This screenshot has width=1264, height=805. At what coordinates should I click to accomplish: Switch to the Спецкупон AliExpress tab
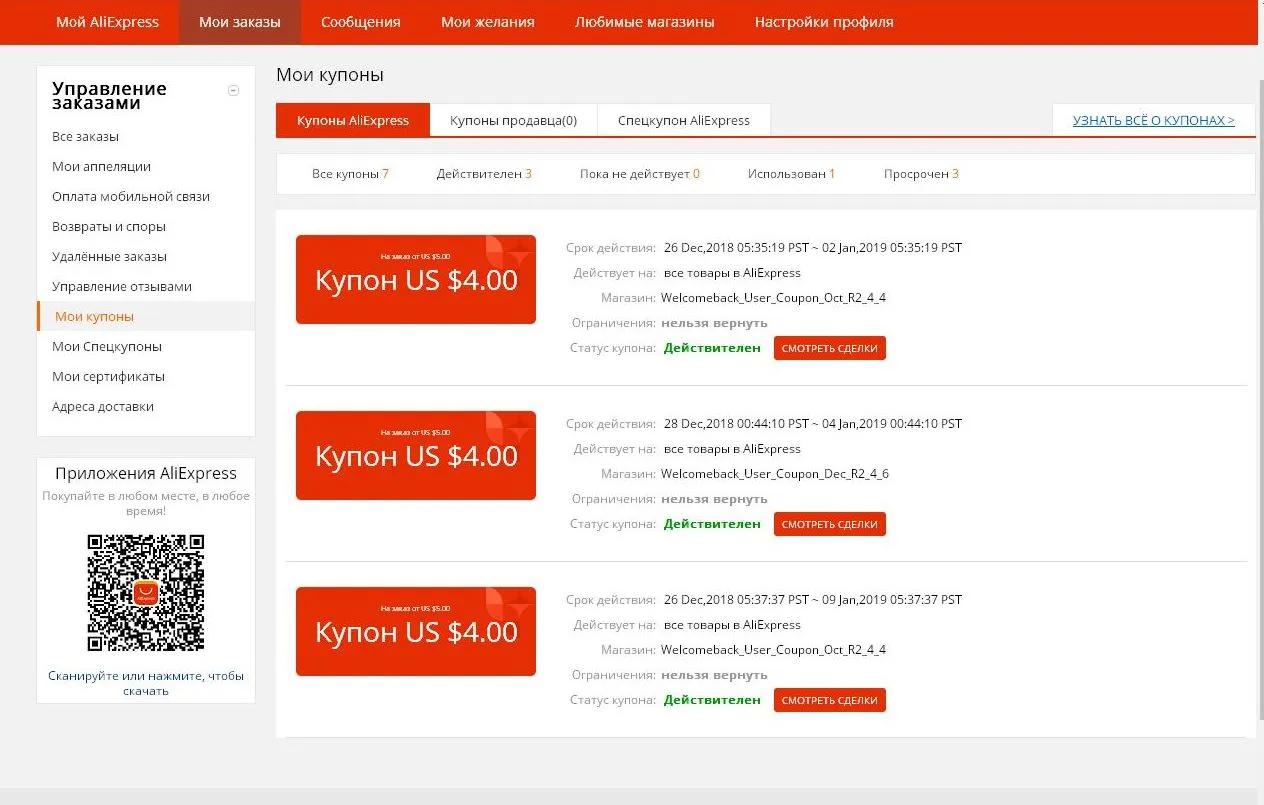click(x=684, y=120)
